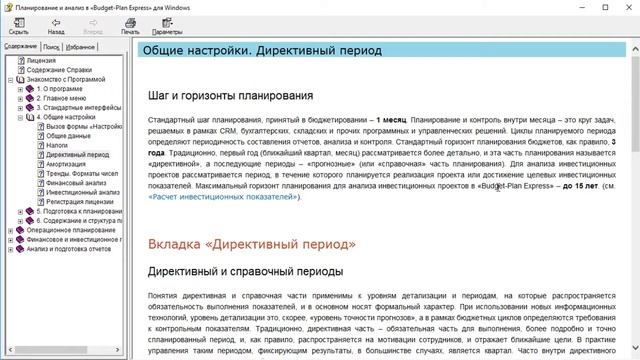Open the Регистрация лицензии topic
Viewport: 640px width, 360px height.
click(x=80, y=202)
